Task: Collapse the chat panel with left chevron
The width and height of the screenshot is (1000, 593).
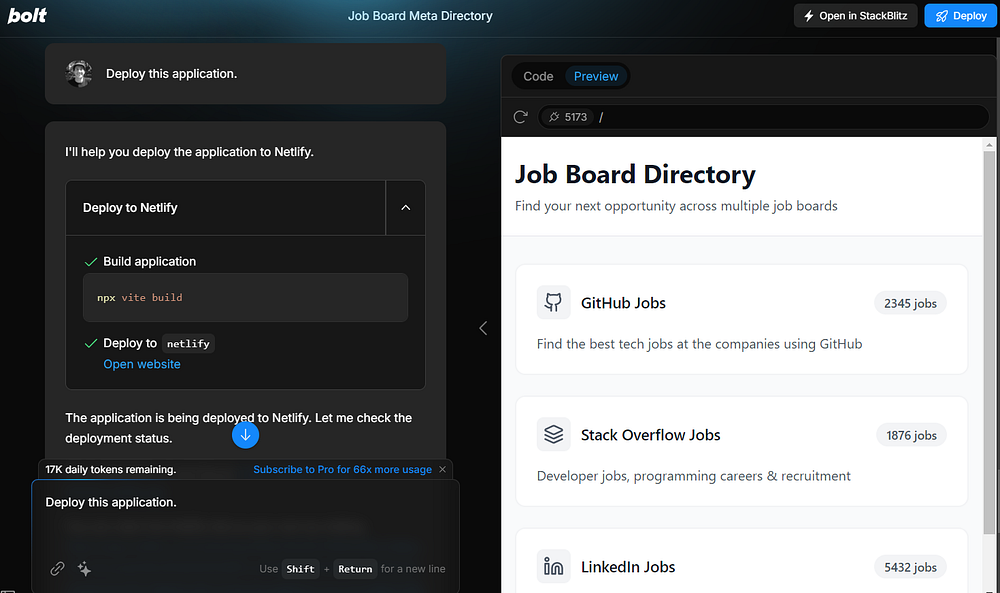Action: click(x=483, y=328)
